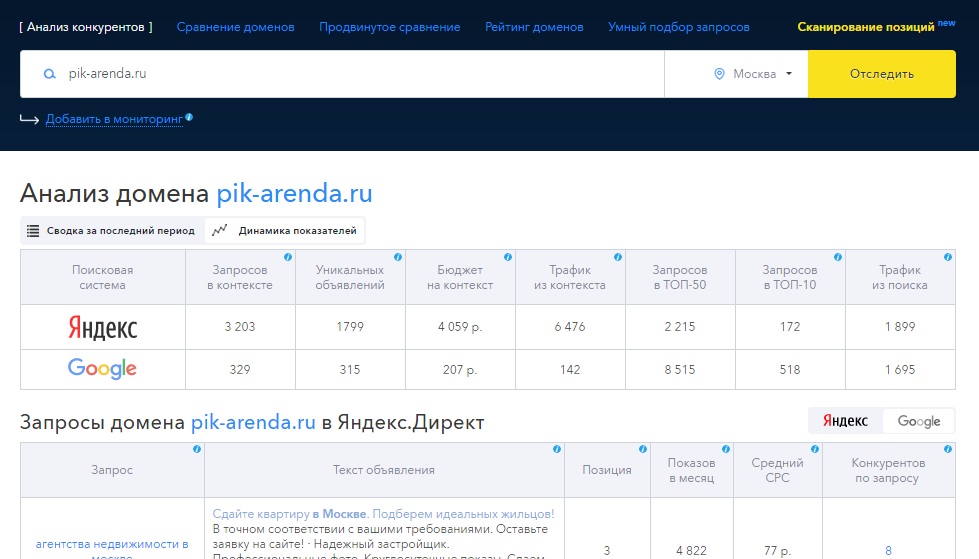The image size is (979, 559).
Task: Open Умный подбор запросов
Action: click(679, 27)
